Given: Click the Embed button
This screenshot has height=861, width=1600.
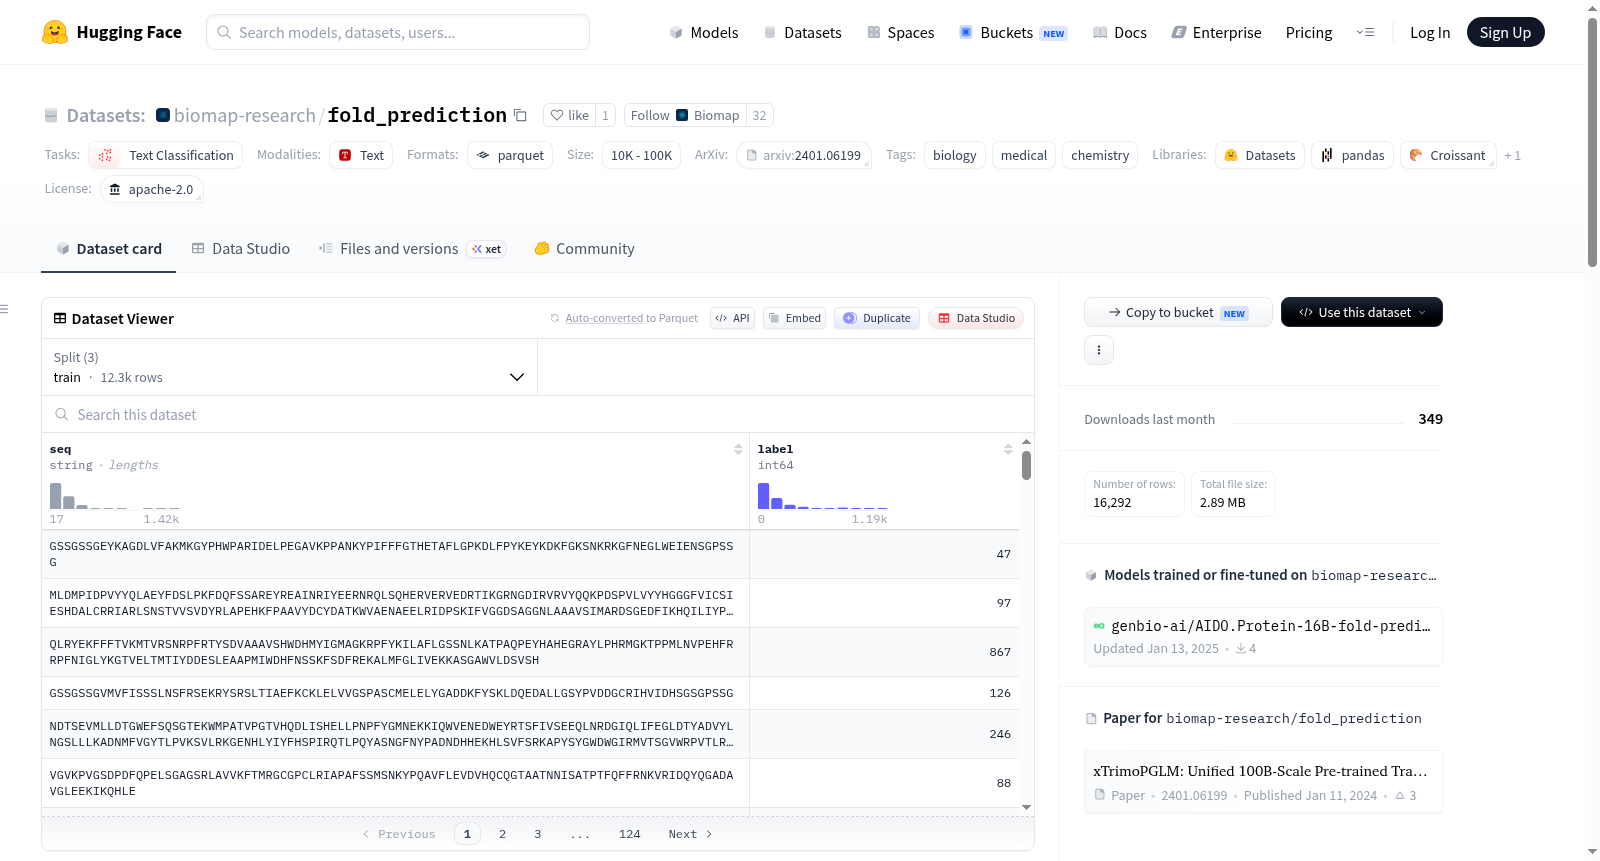Looking at the screenshot, I should click(794, 318).
